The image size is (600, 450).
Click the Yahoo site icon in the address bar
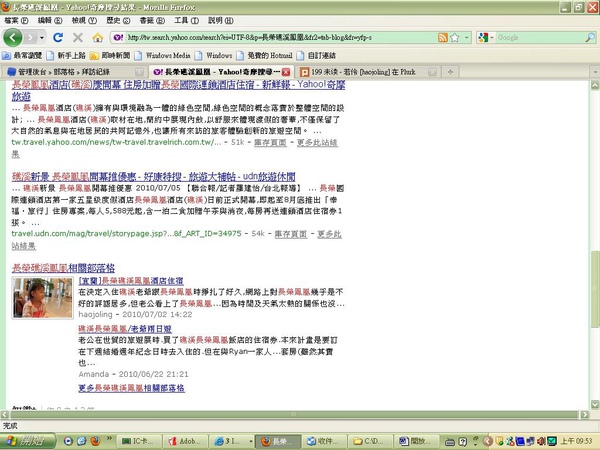point(118,38)
